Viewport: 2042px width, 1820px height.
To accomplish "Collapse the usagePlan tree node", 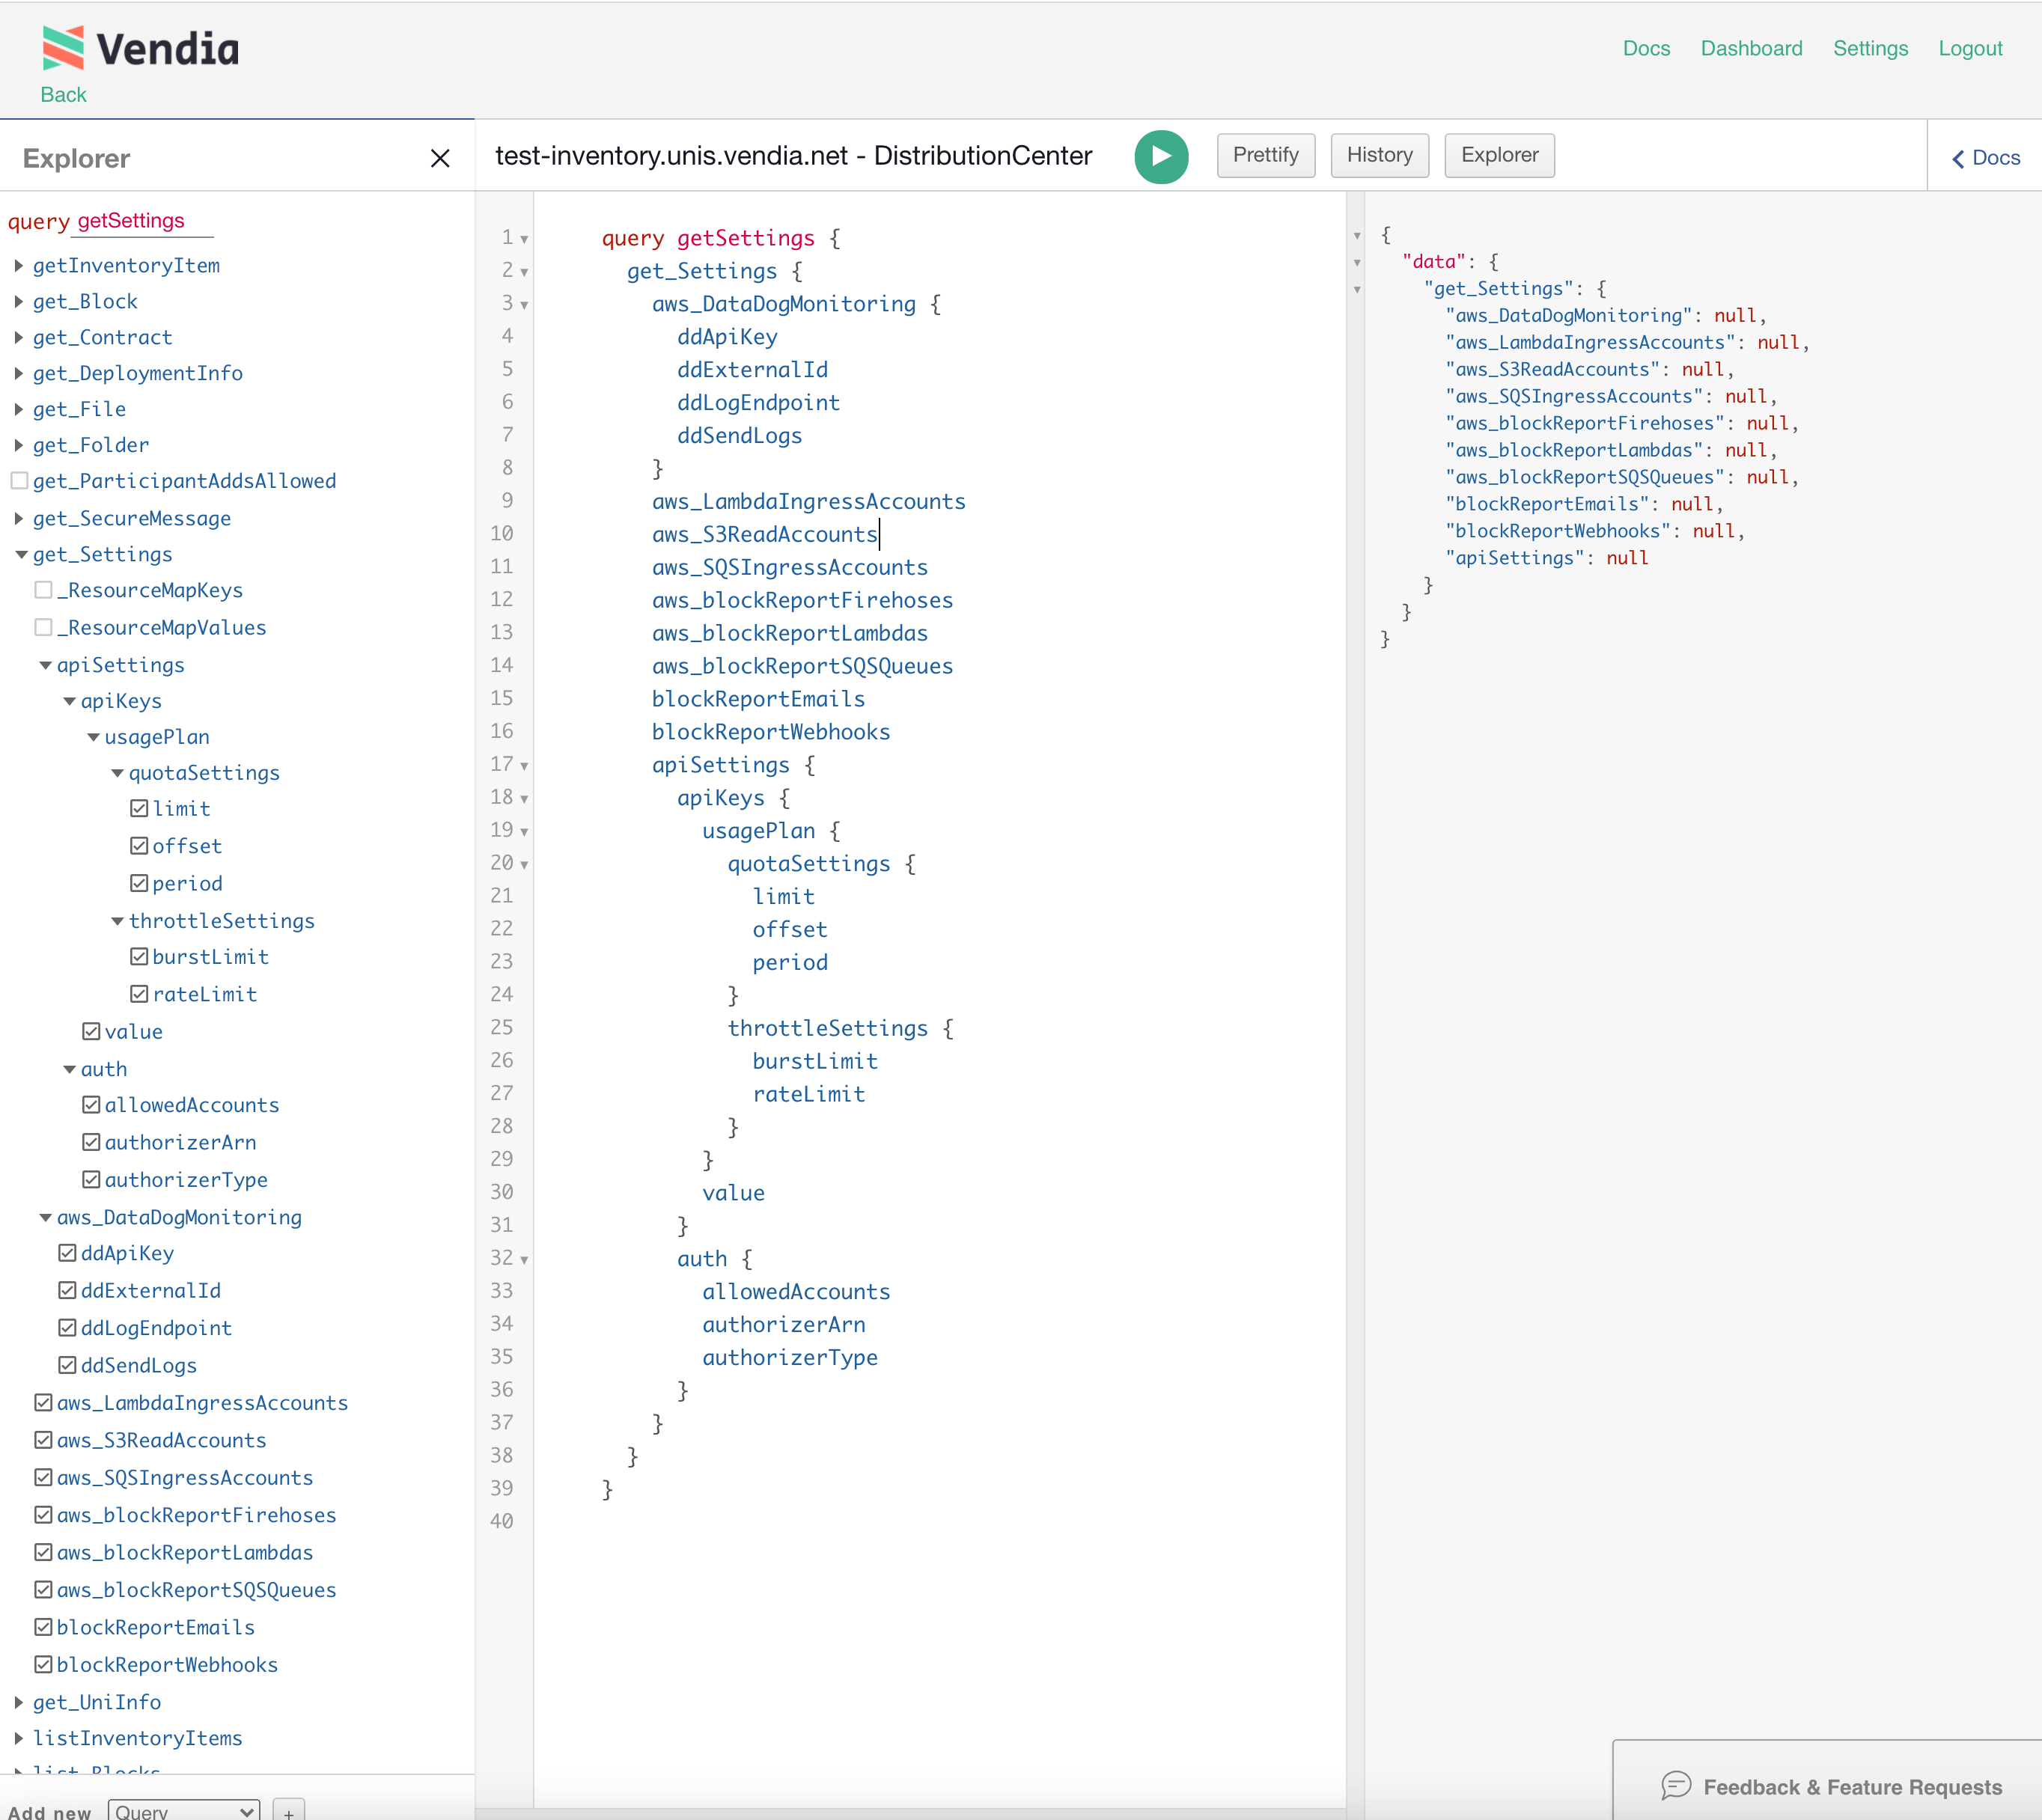I will [x=93, y=737].
